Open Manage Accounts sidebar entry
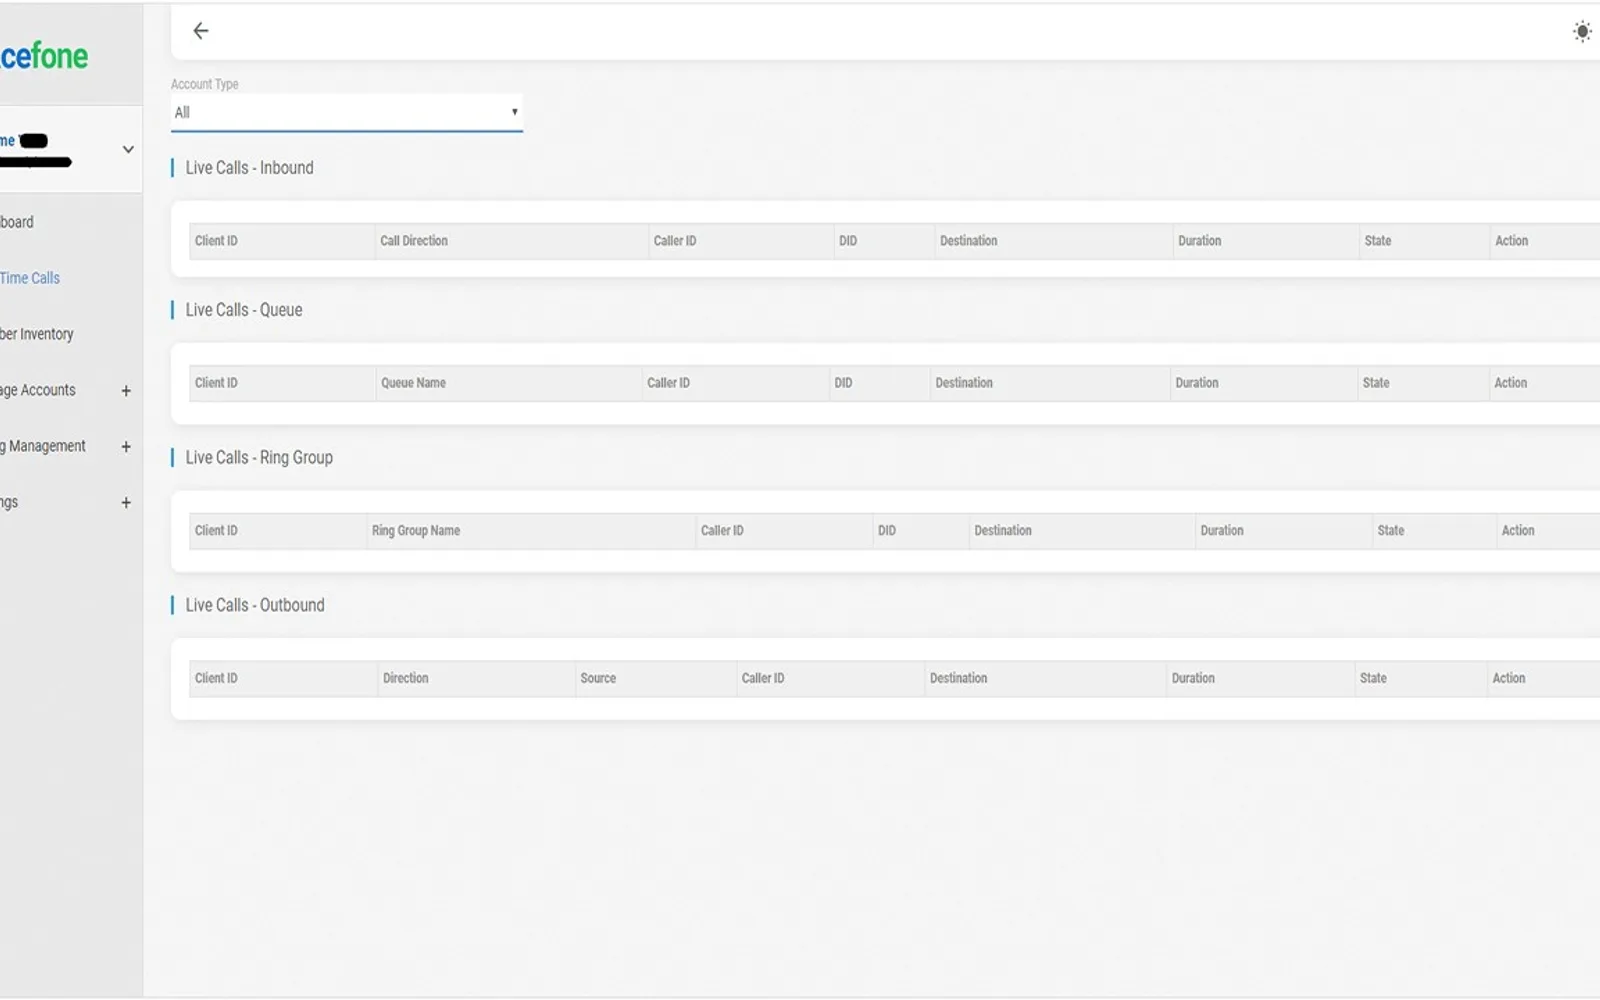1600x1000 pixels. (x=38, y=390)
